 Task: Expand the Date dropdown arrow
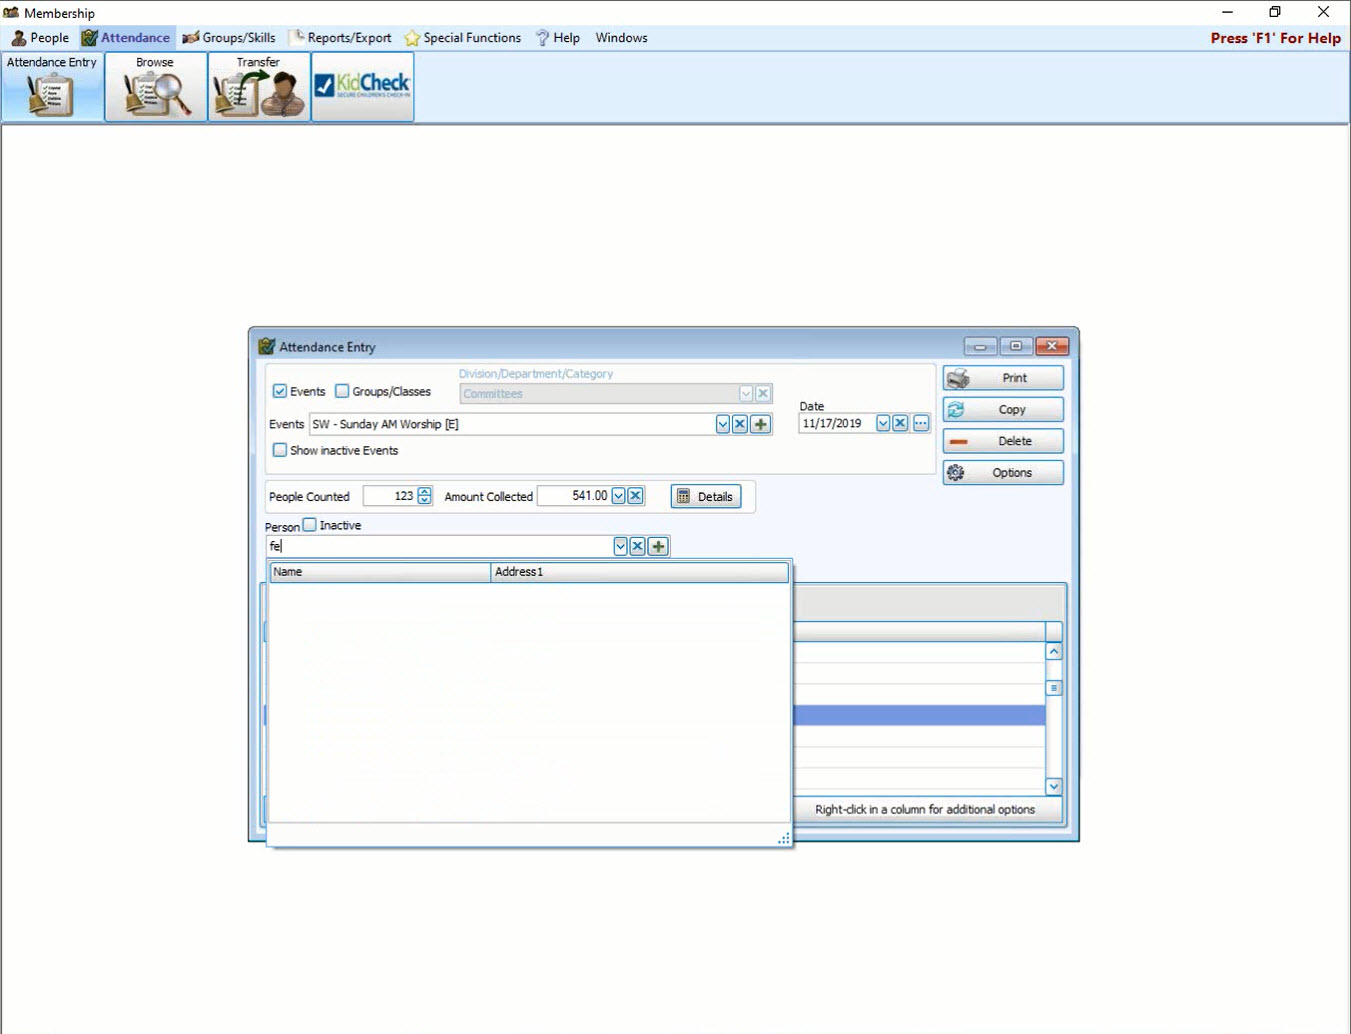(883, 423)
